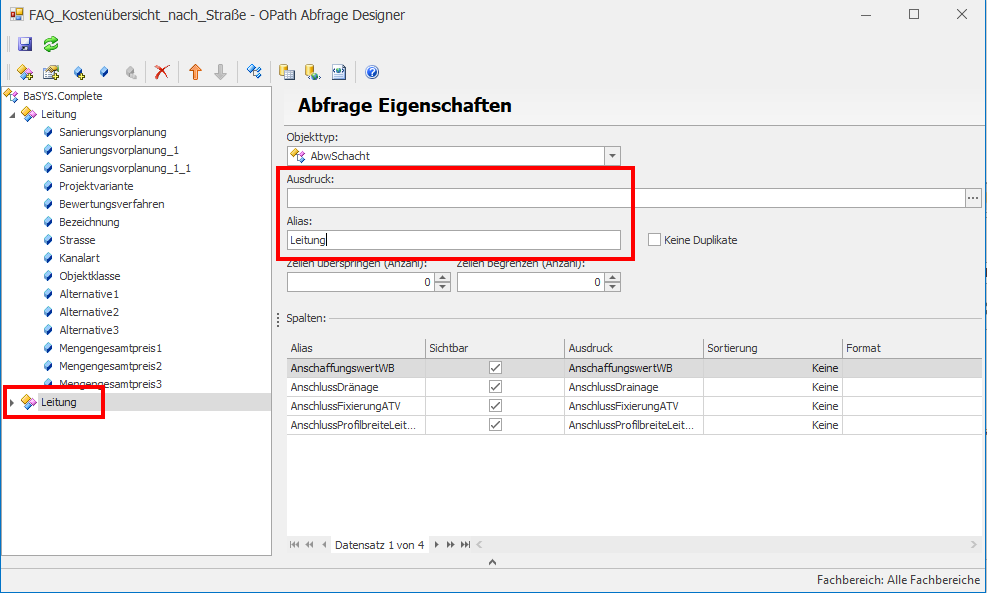The width and height of the screenshot is (987, 593).
Task: Toggle Sichtbar checkbox for AnschlussFixierungATV row
Action: click(x=495, y=406)
